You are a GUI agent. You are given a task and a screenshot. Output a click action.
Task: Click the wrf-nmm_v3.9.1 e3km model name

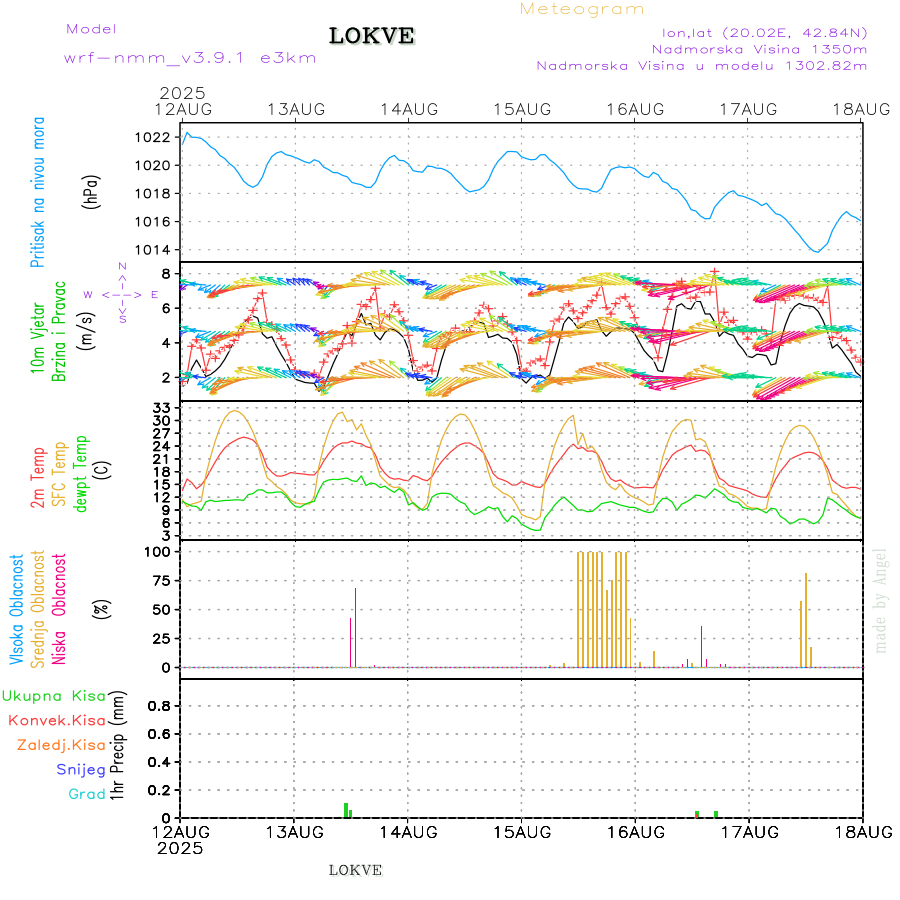[x=190, y=57]
